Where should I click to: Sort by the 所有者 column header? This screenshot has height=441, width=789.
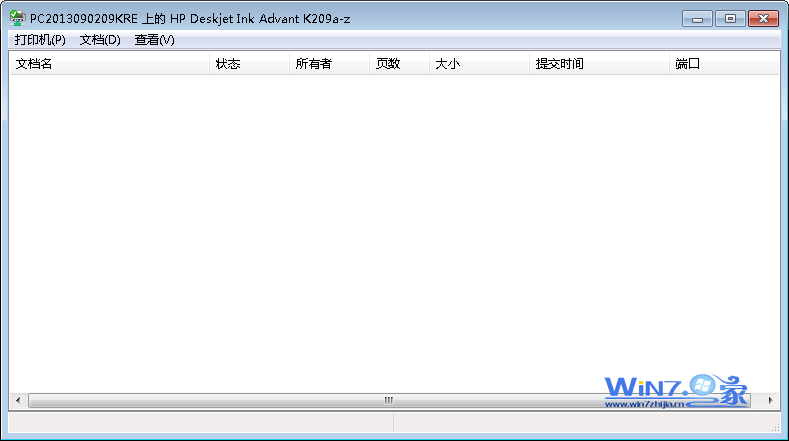(x=329, y=64)
